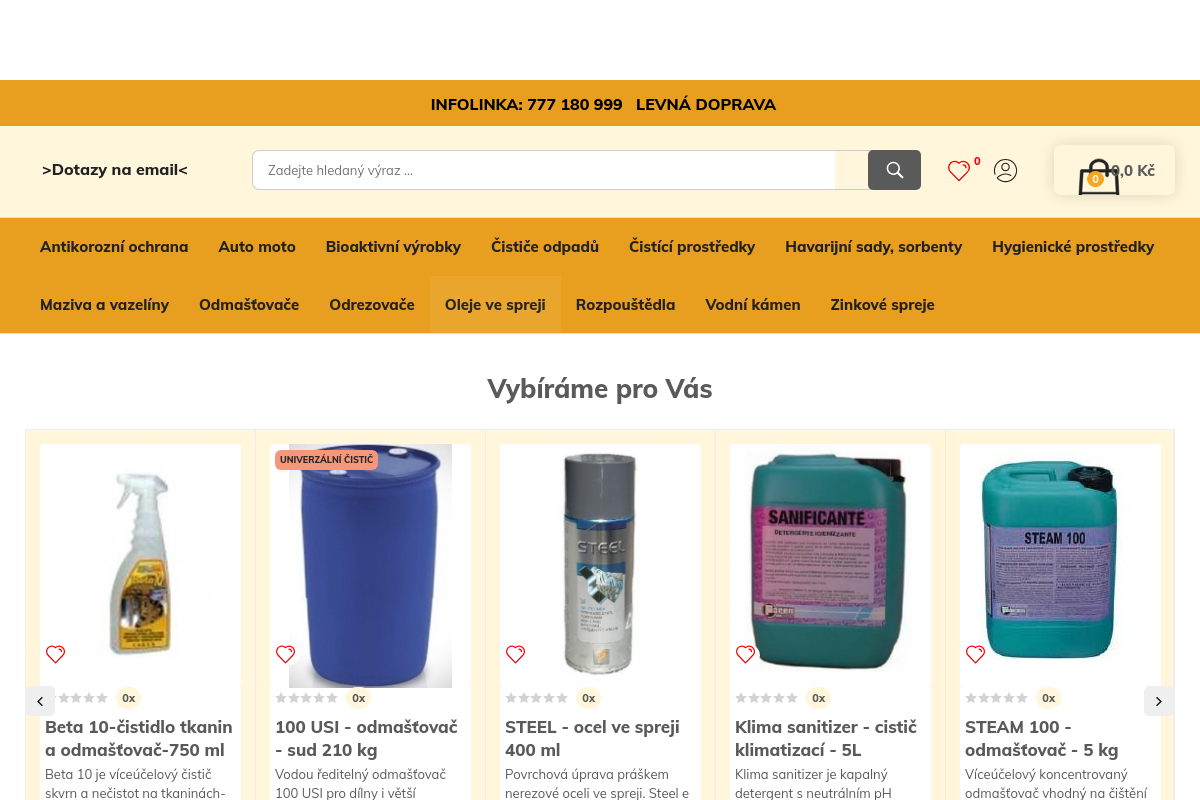Image resolution: width=1200 pixels, height=800 pixels.
Task: Open the Hygienické prostředky category
Action: [x=1073, y=246]
